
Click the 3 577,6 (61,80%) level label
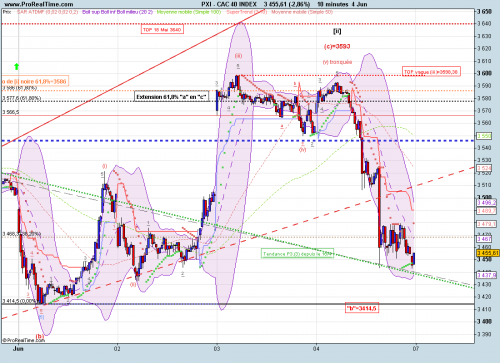click(x=22, y=98)
